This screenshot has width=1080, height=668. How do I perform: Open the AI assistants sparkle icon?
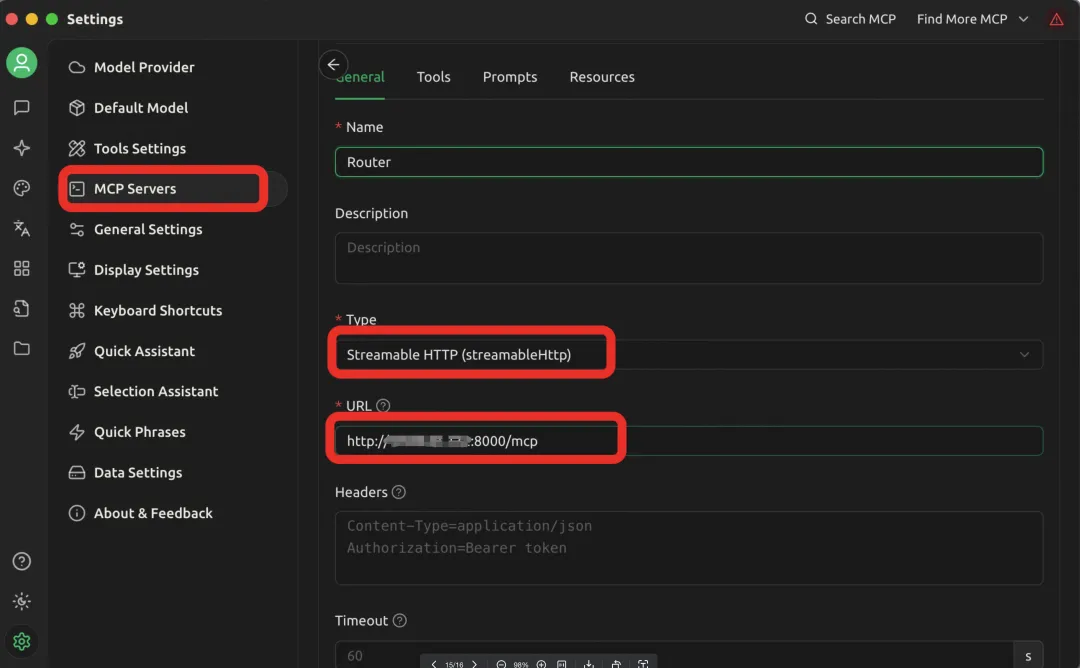(22, 148)
